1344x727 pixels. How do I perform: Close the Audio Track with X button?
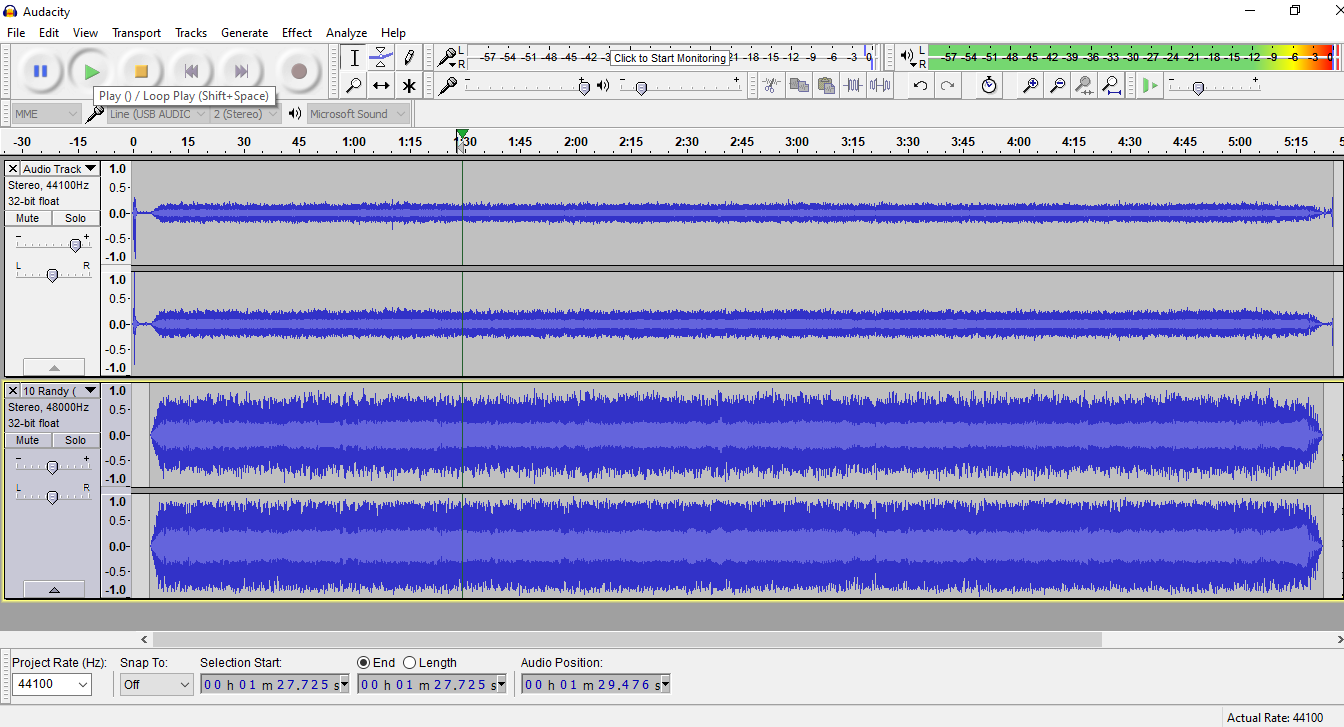[13, 169]
